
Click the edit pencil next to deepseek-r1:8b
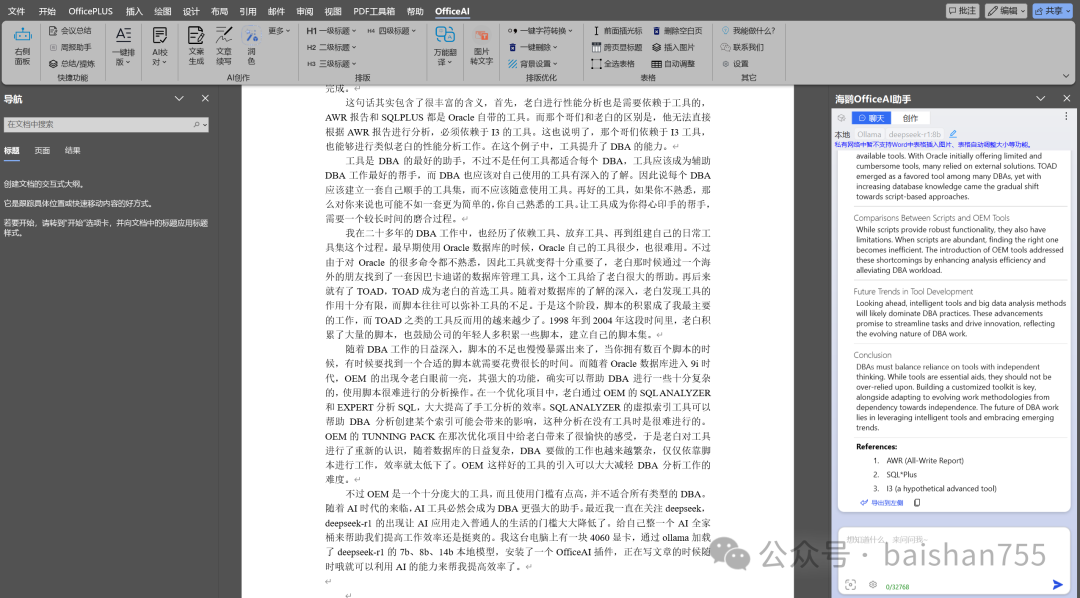click(x=953, y=134)
